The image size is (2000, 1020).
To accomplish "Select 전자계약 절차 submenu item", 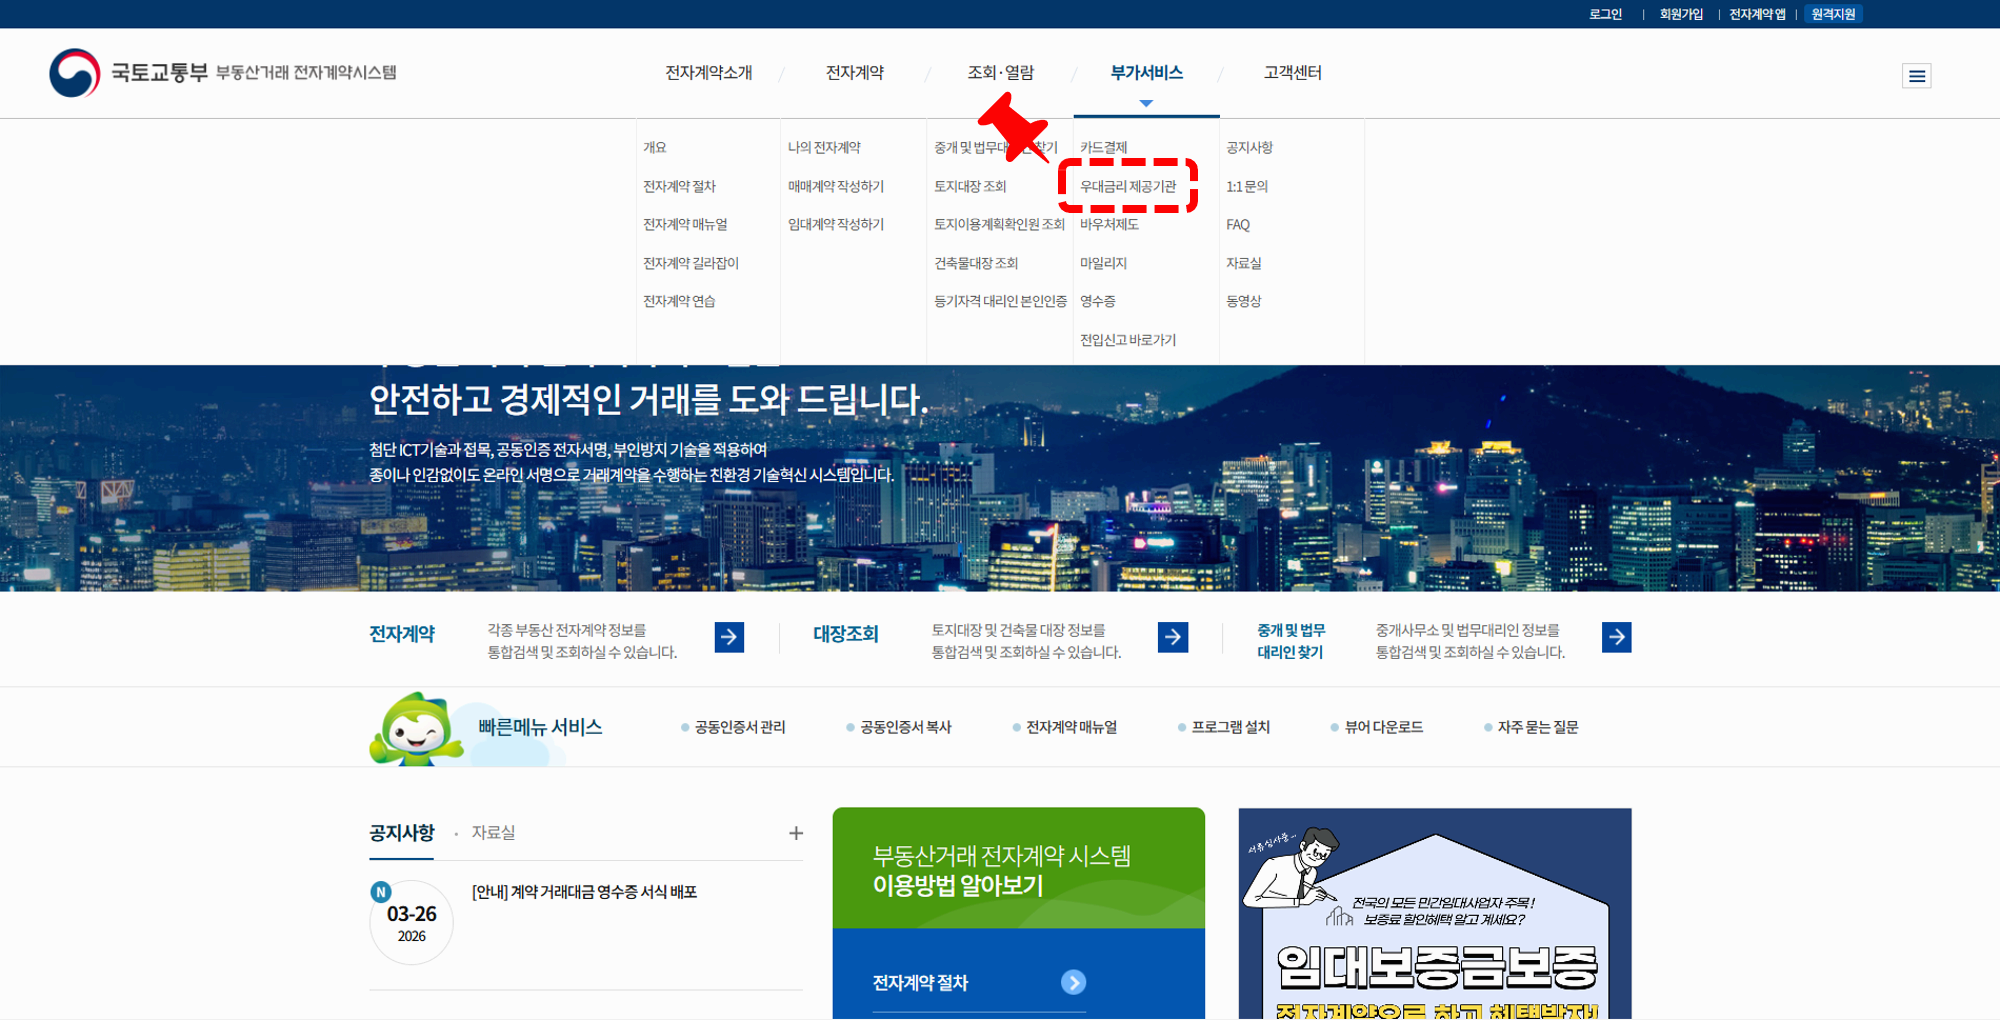I will [679, 186].
